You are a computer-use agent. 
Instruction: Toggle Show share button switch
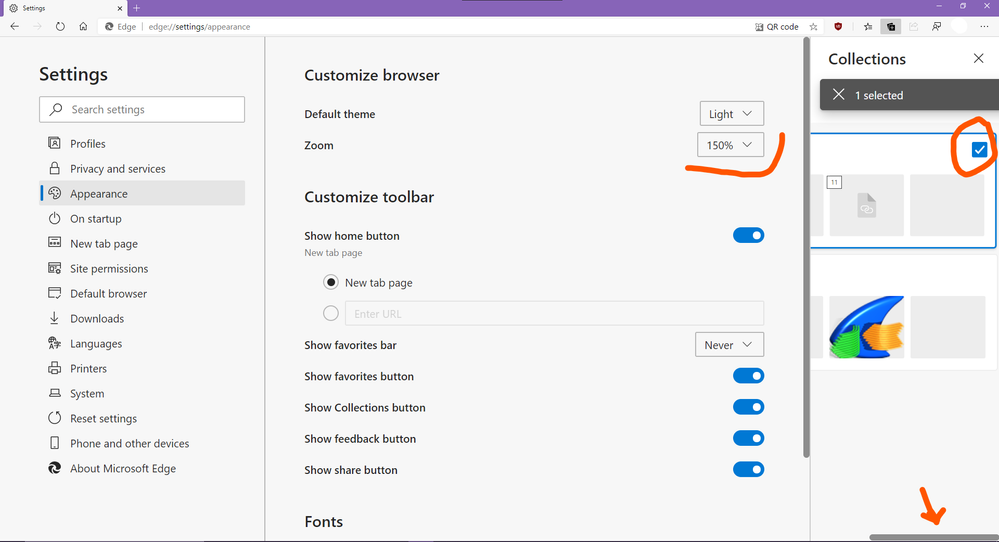pos(749,469)
